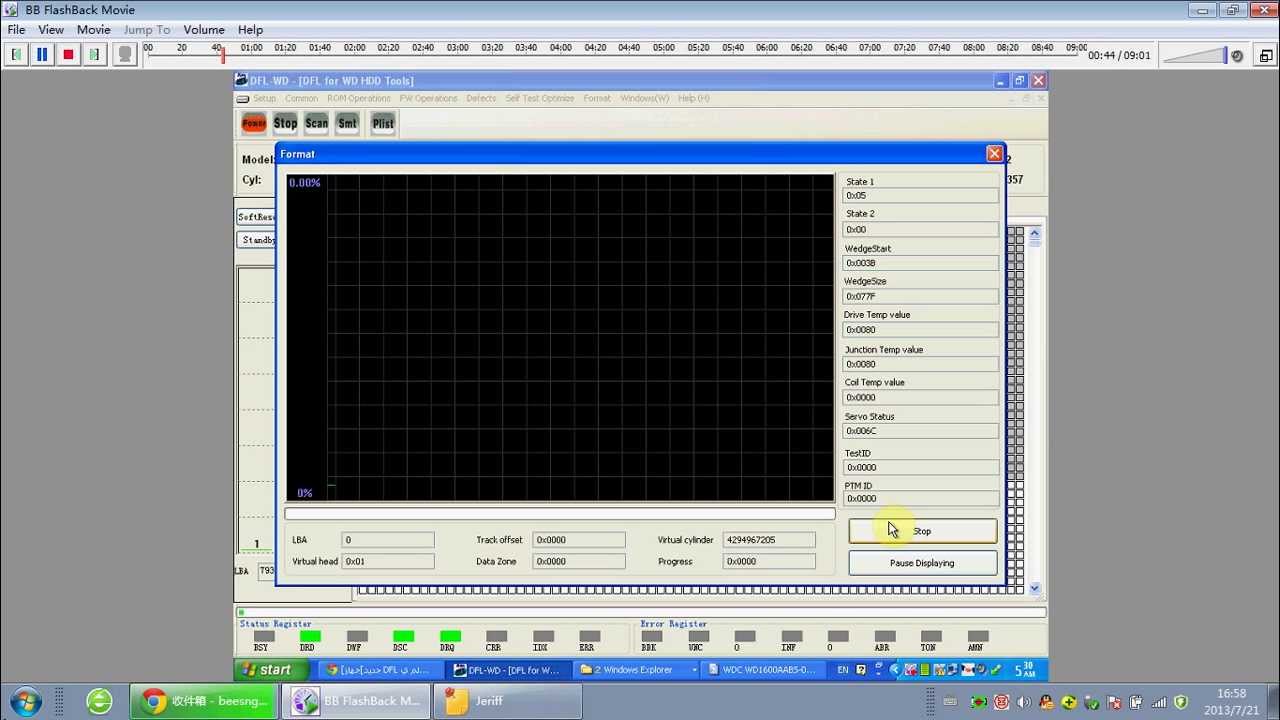
Task: Click the Stop toolbar icon in DFL-WD
Action: pyautogui.click(x=285, y=123)
